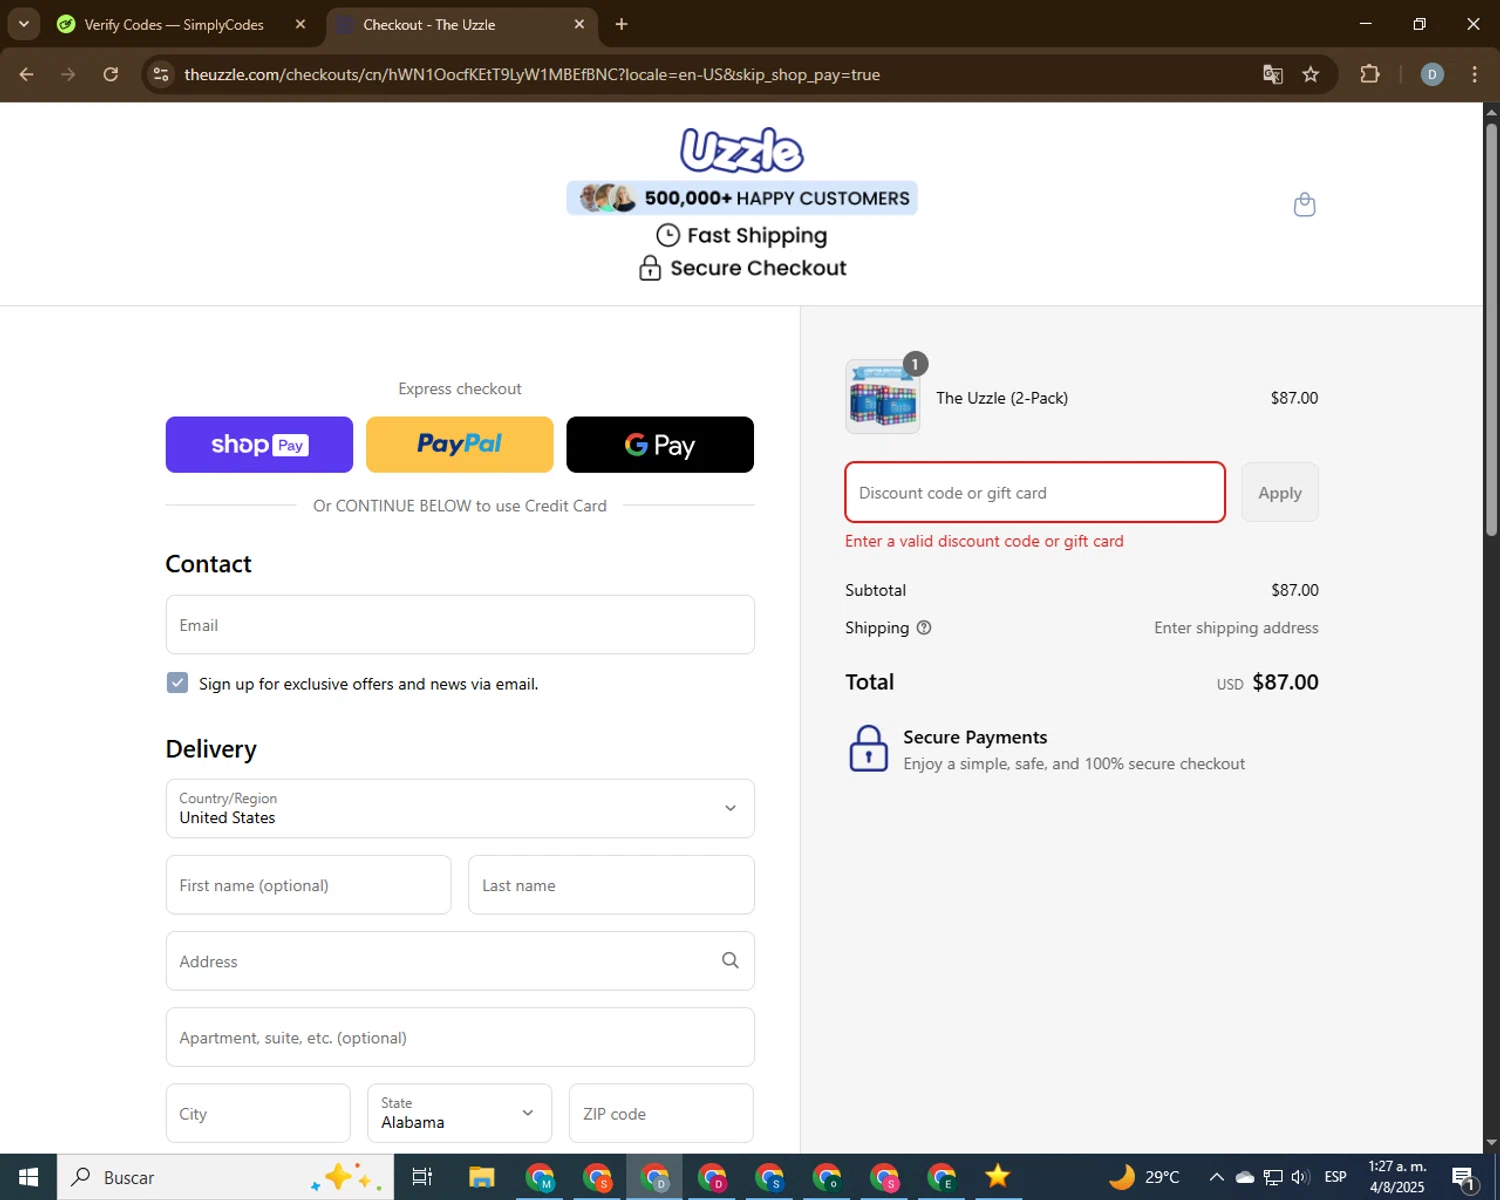
Task: Click the Last name field
Action: pyautogui.click(x=611, y=885)
